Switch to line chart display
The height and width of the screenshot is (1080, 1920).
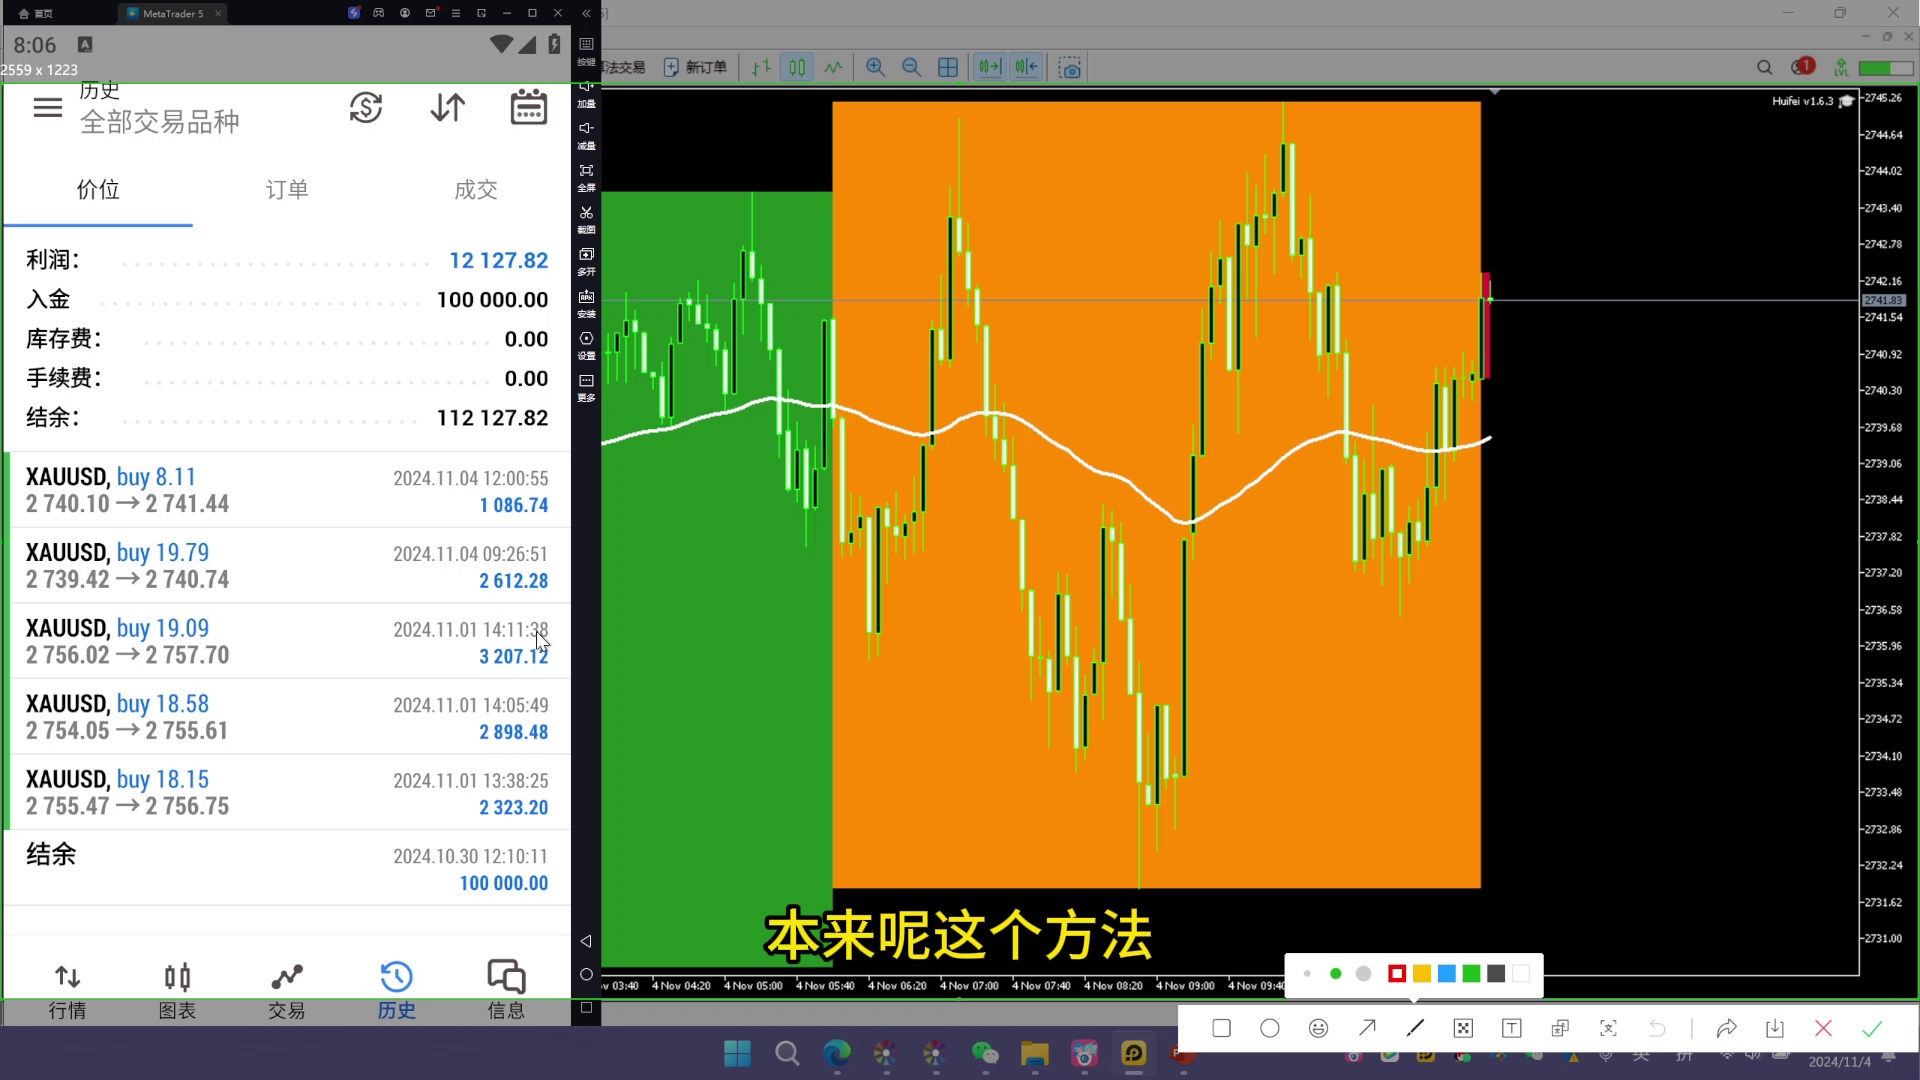[833, 67]
